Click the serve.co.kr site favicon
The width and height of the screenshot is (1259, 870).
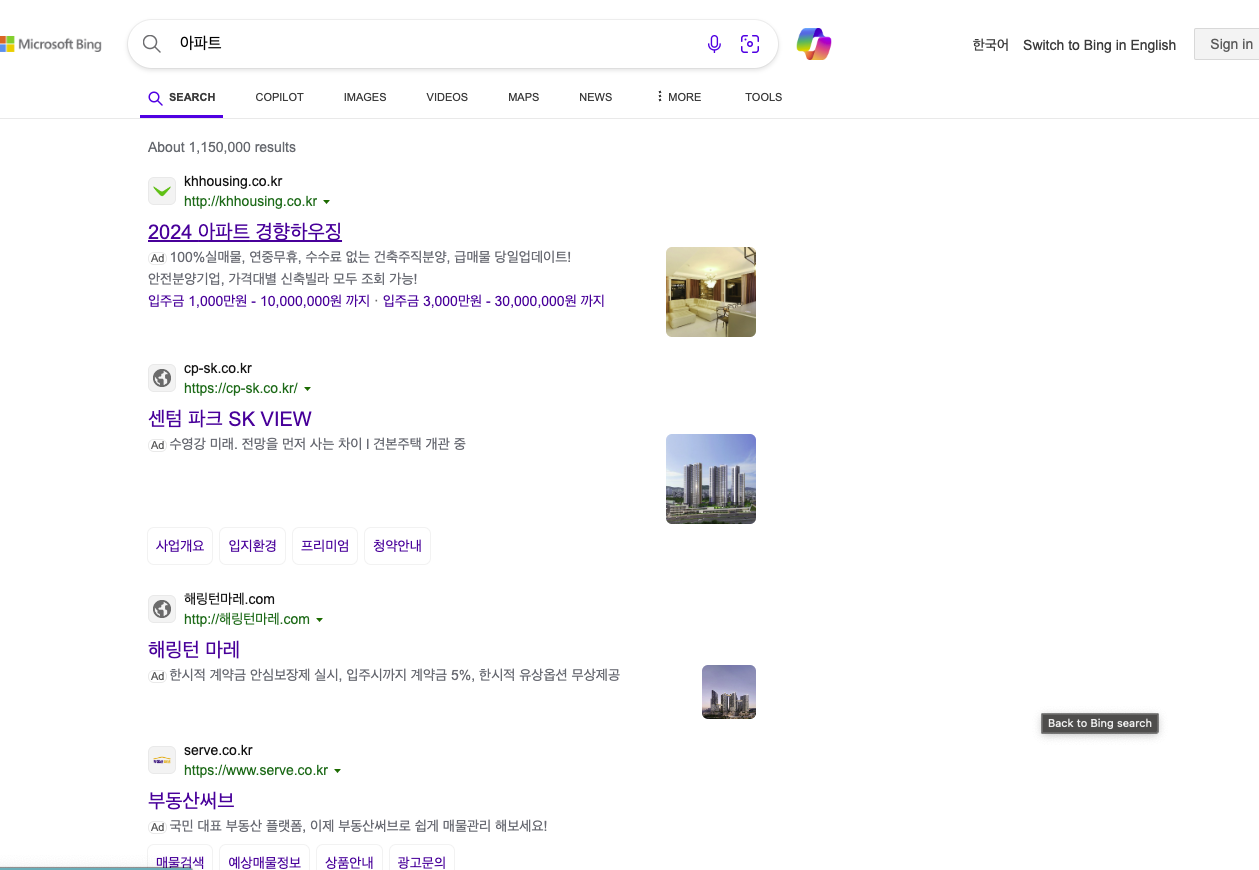click(161, 760)
